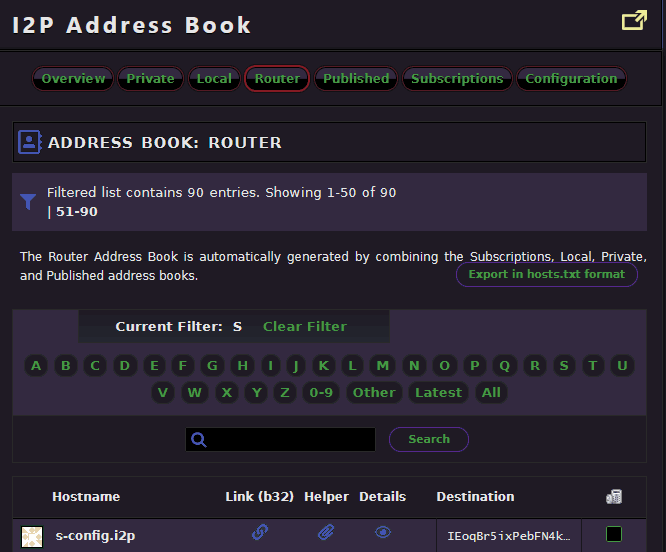This screenshot has height=552, width=666.
Task: Filter hostnames by letter X
Action: pos(227,392)
